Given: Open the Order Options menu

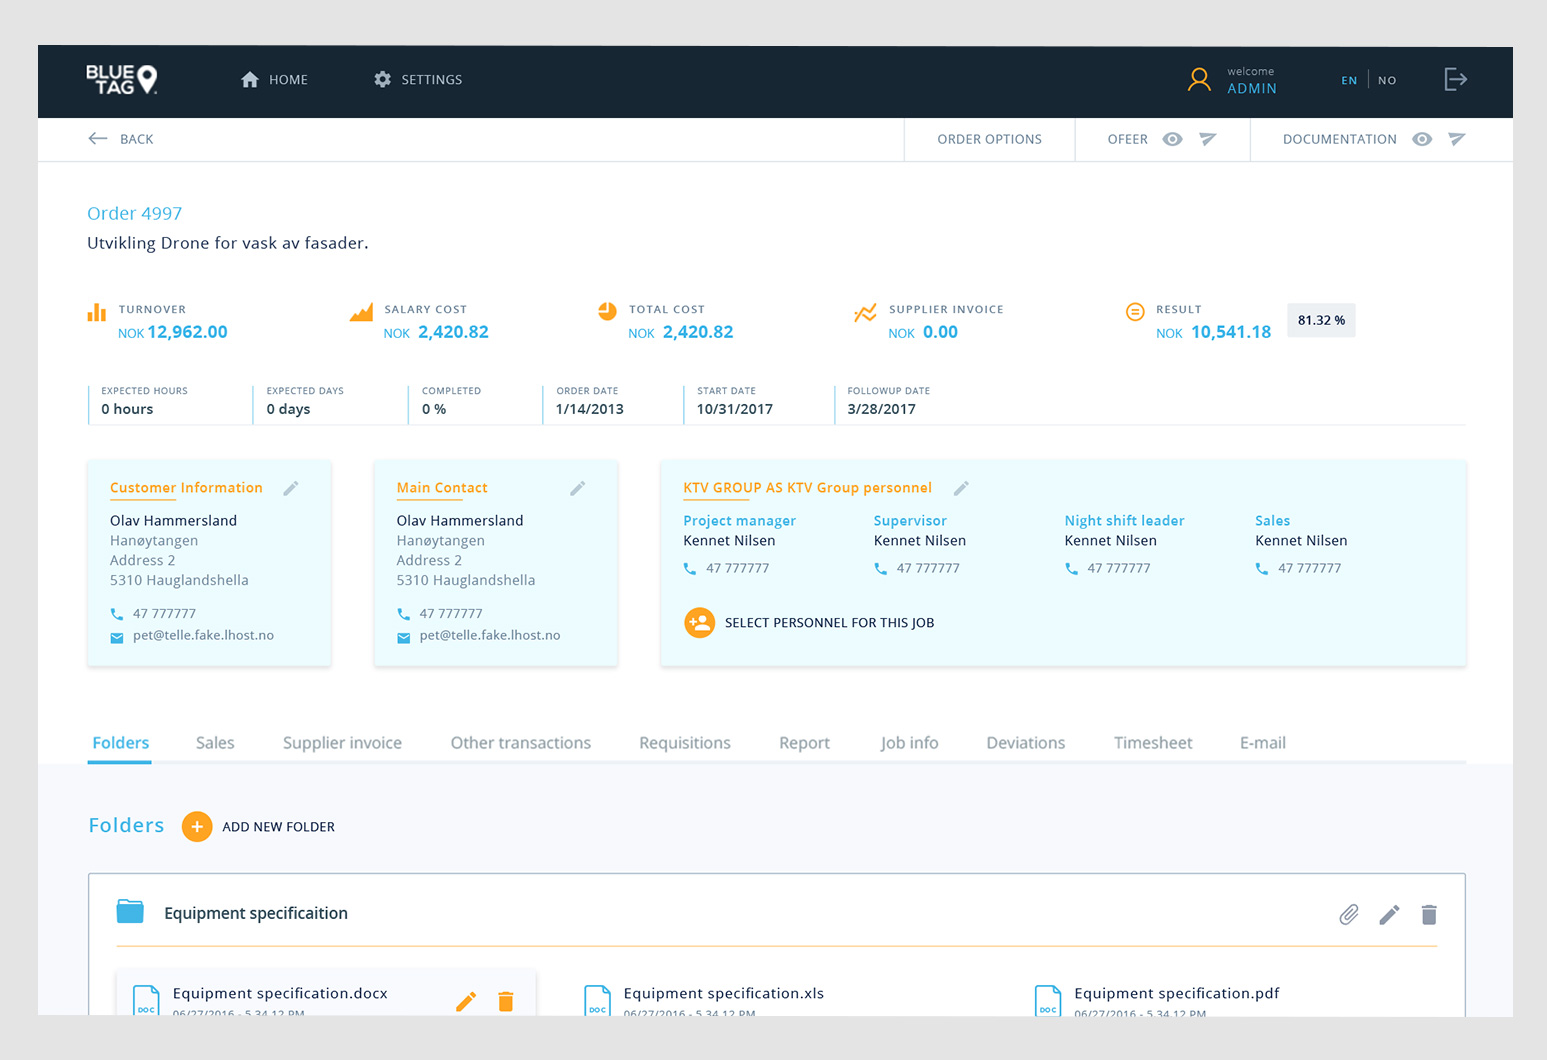Looking at the screenshot, I should (x=989, y=139).
